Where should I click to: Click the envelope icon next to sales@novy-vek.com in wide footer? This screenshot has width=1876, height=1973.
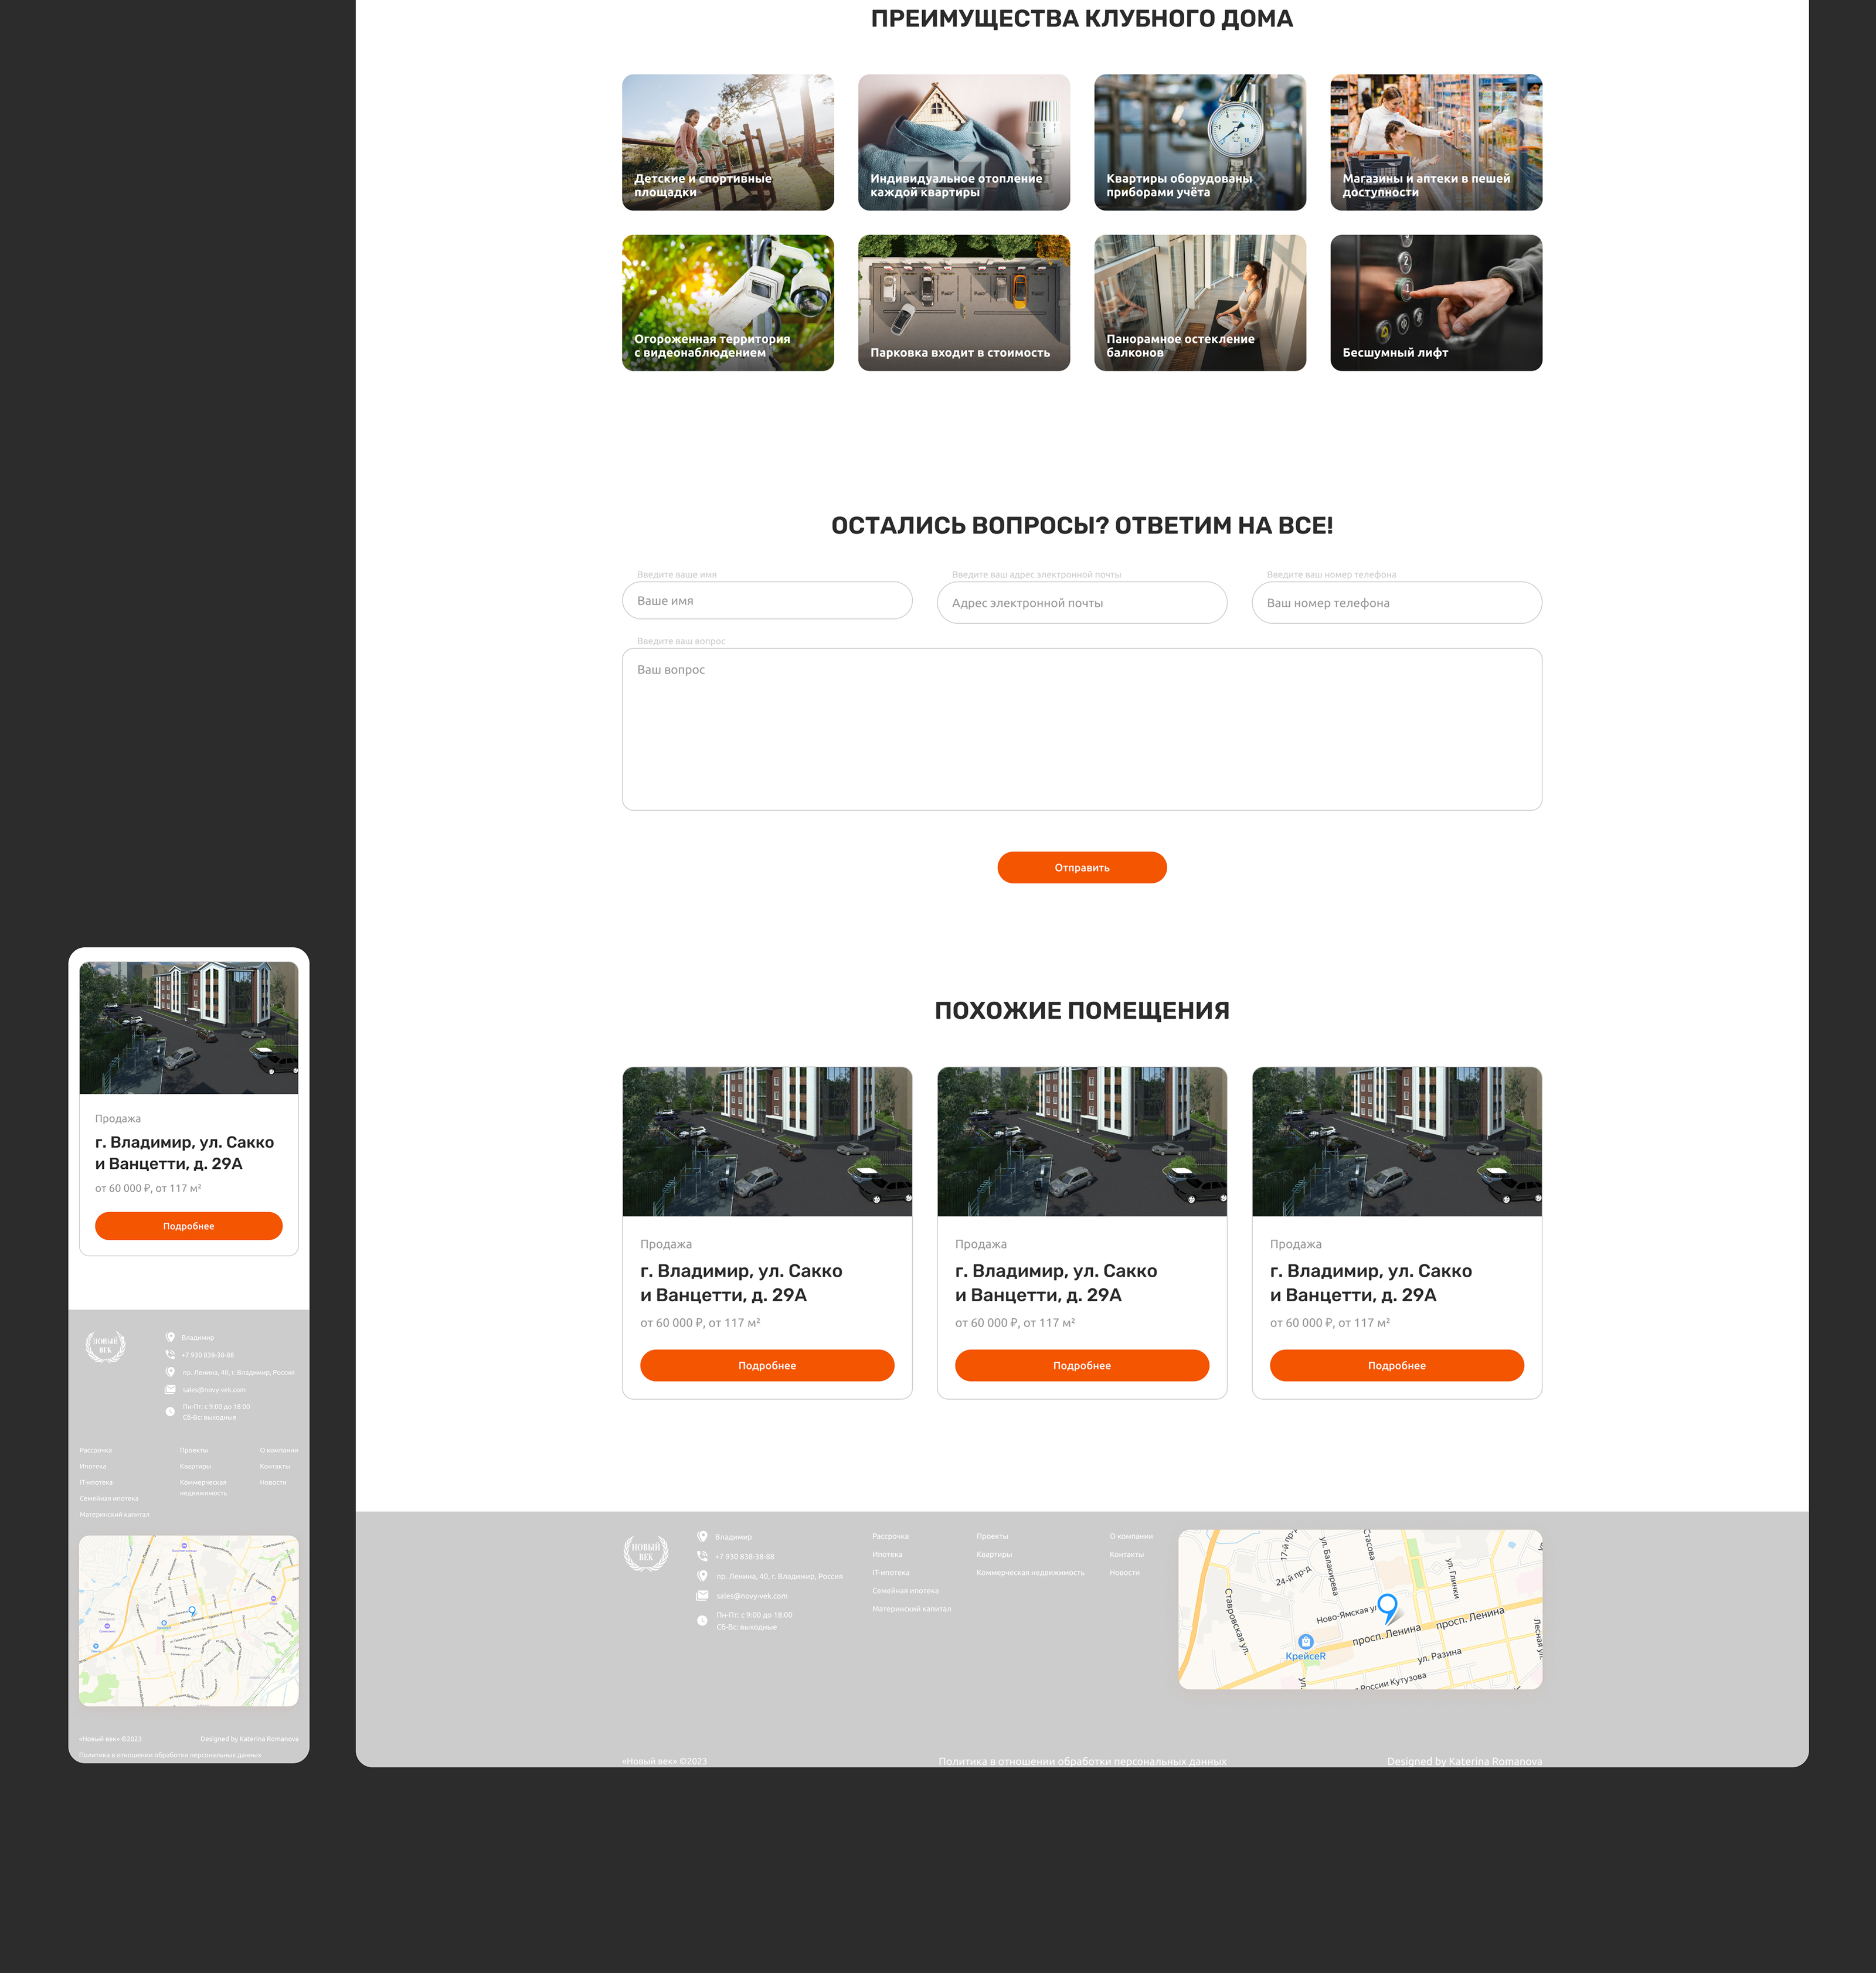coord(702,1595)
